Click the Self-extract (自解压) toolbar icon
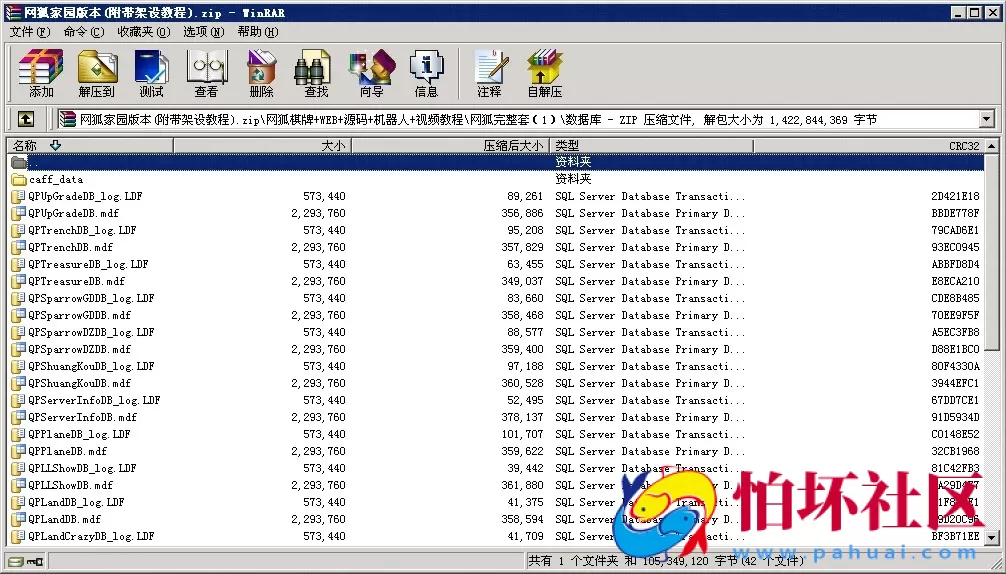 click(x=545, y=73)
